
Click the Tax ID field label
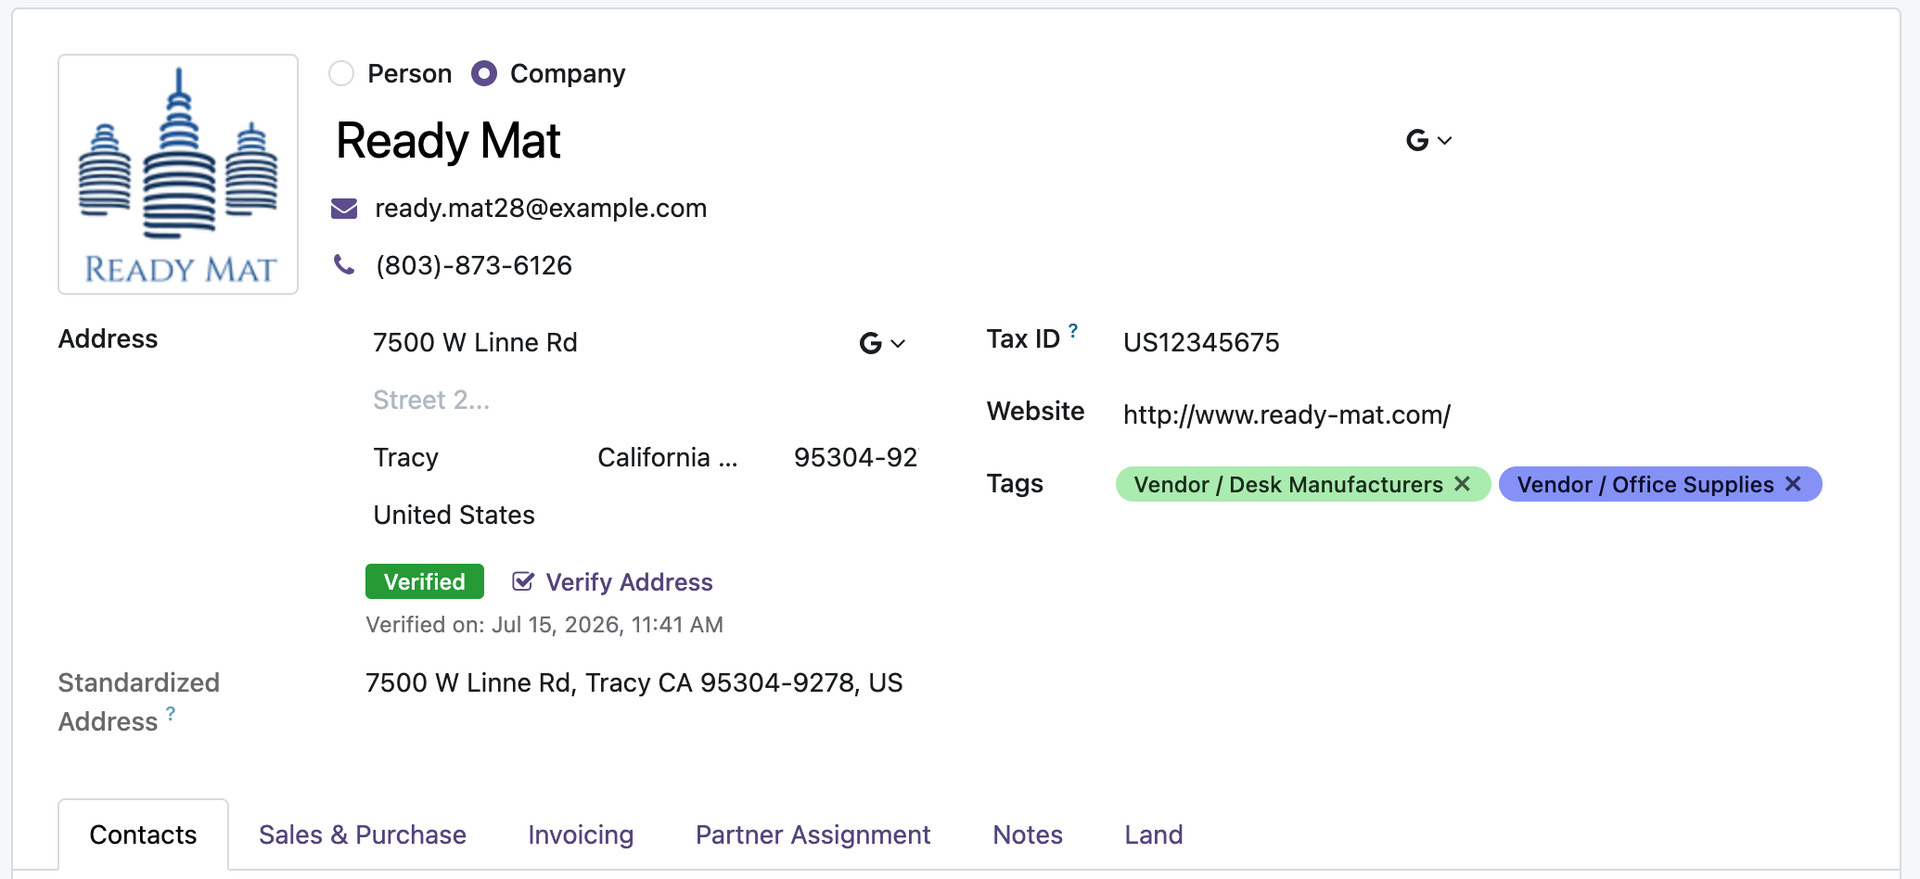pos(1023,339)
